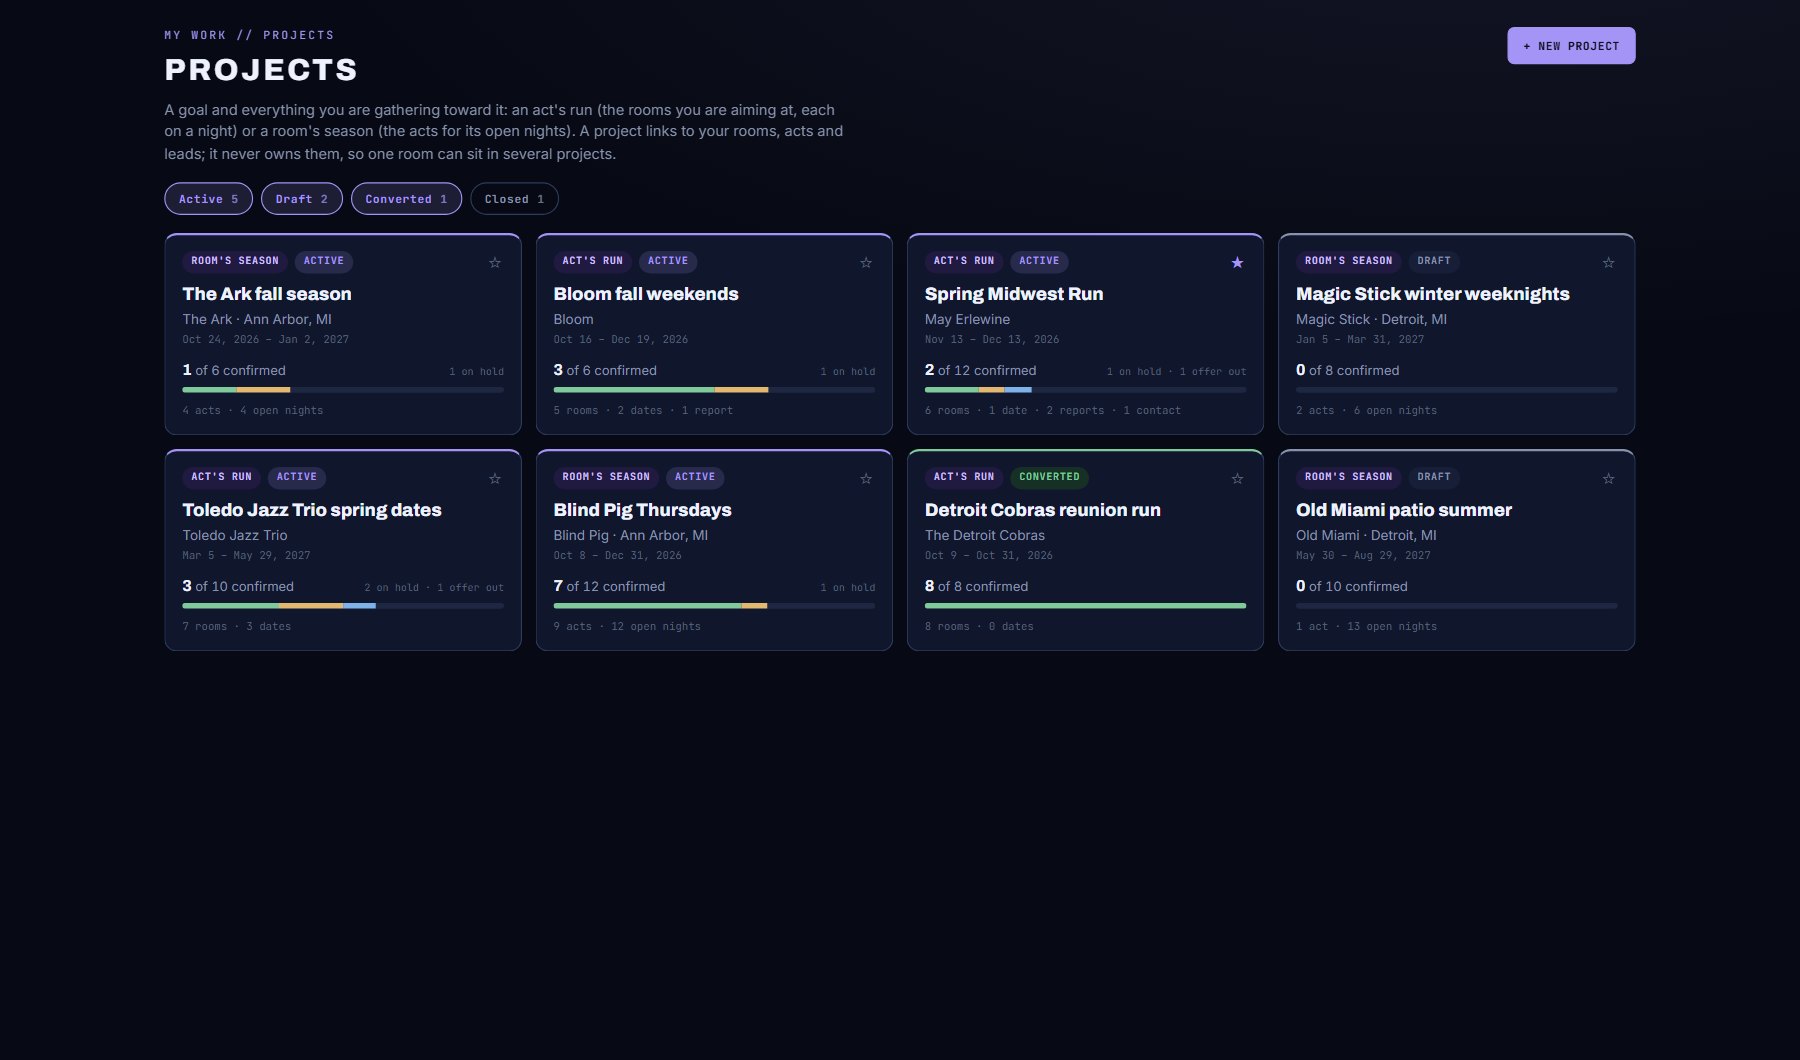
Task: Open Magic Stick winter weeknights title
Action: click(1433, 294)
